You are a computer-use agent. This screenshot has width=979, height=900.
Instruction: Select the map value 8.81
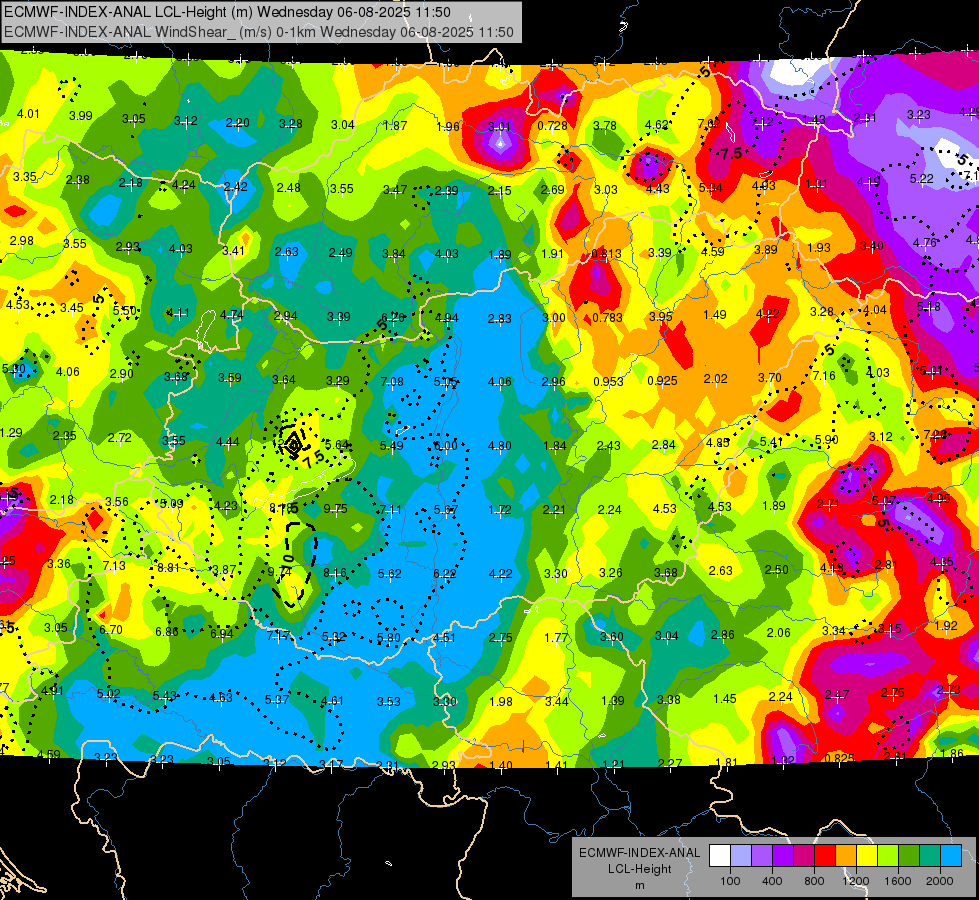[x=169, y=568]
